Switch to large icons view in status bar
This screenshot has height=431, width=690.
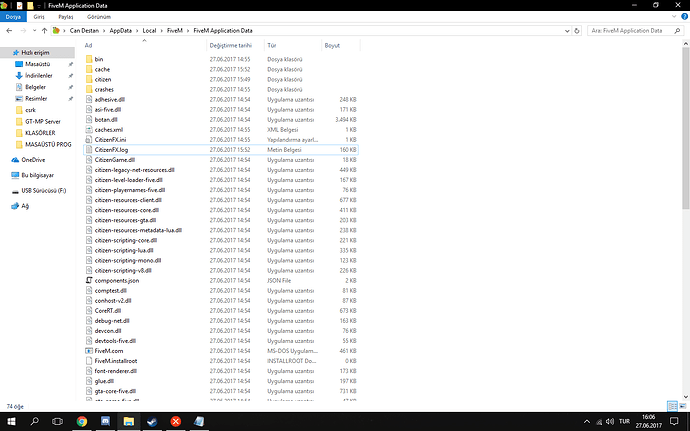click(683, 406)
